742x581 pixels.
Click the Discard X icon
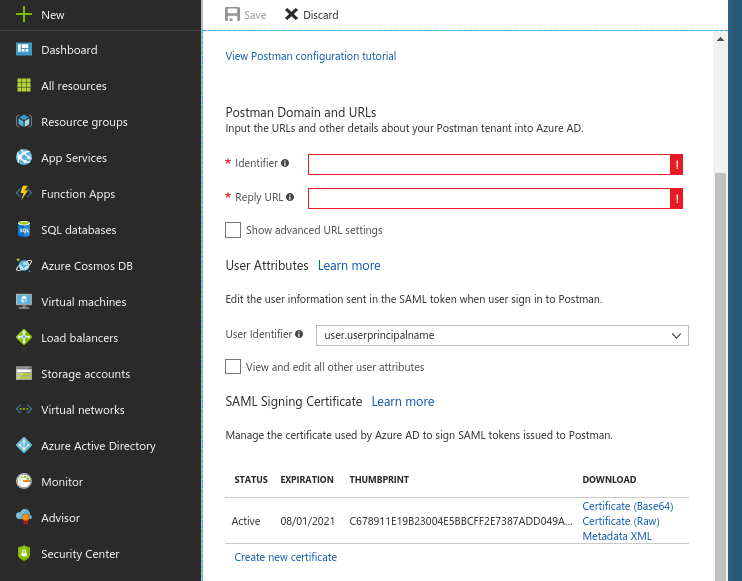click(x=291, y=14)
